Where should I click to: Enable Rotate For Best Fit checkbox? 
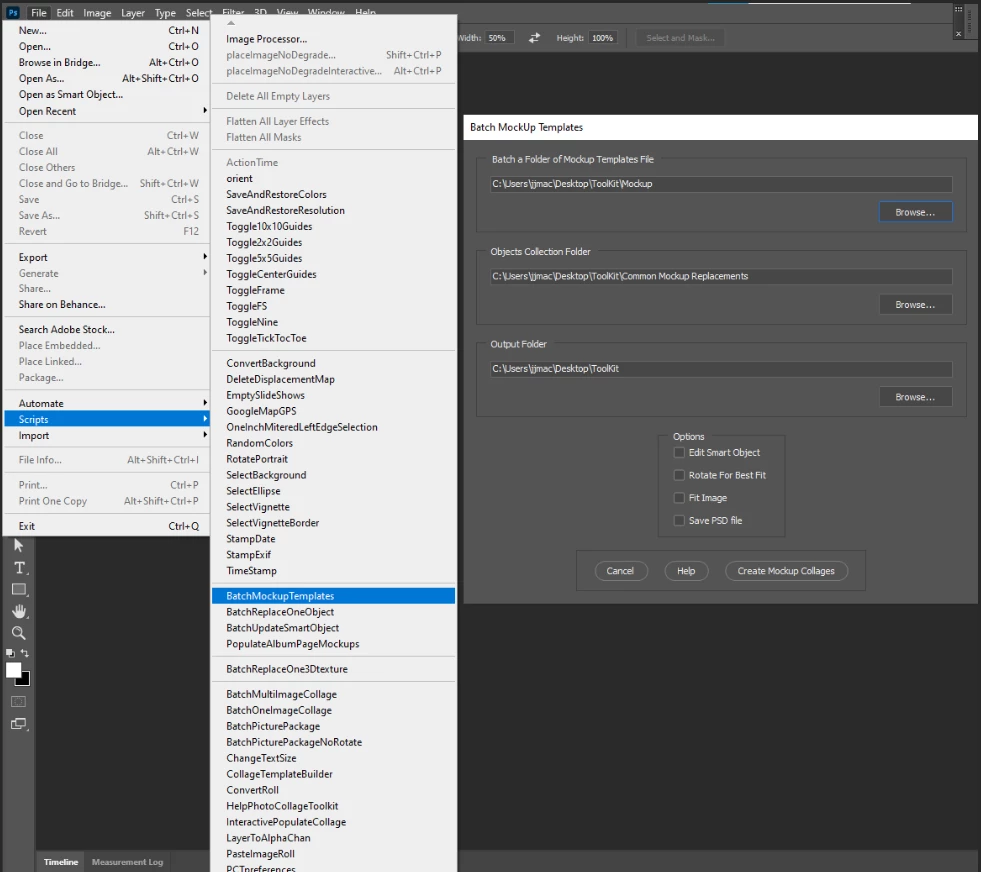(679, 475)
